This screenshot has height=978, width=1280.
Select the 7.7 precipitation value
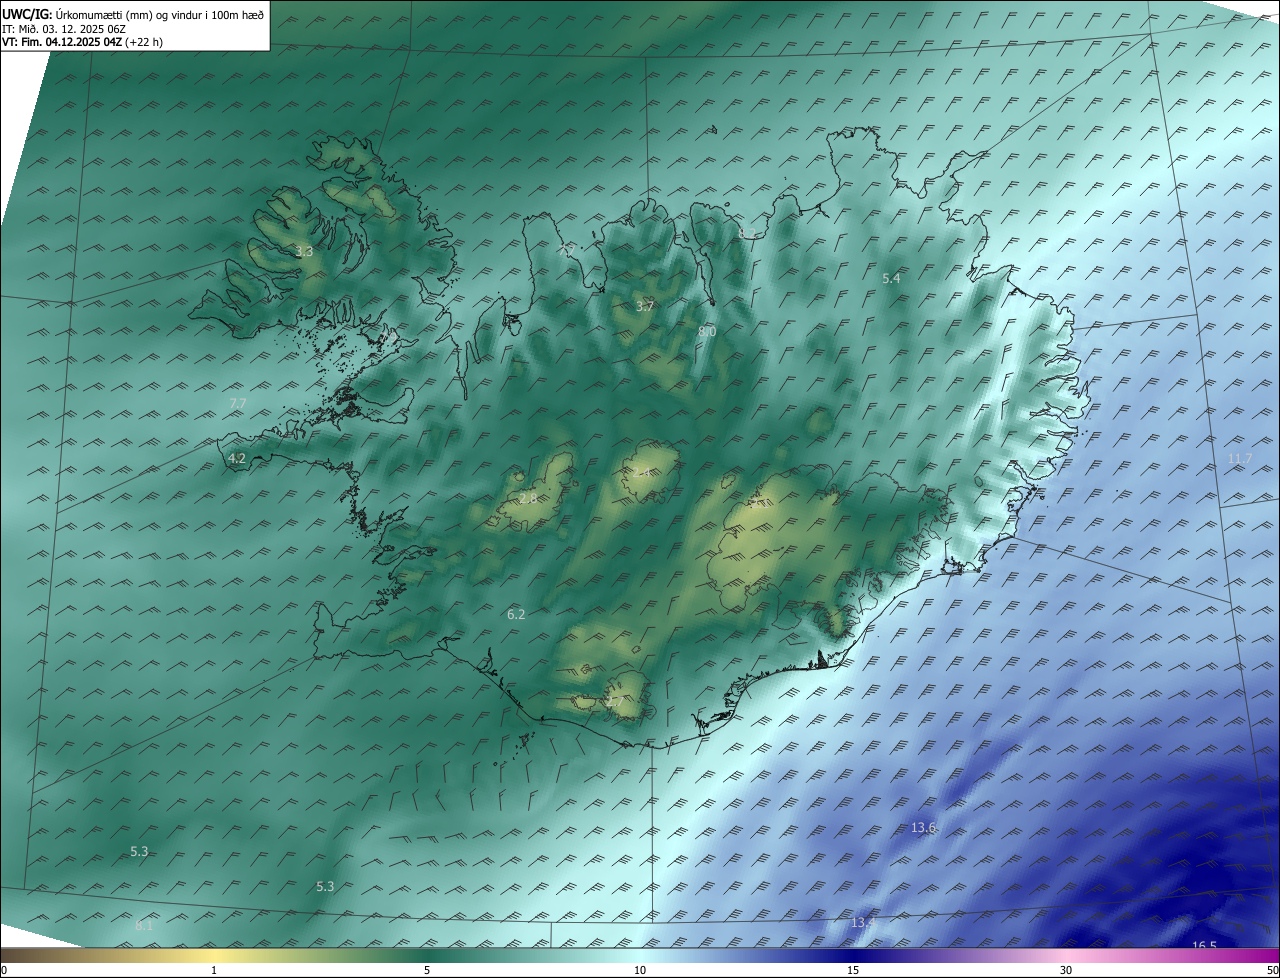coord(237,403)
